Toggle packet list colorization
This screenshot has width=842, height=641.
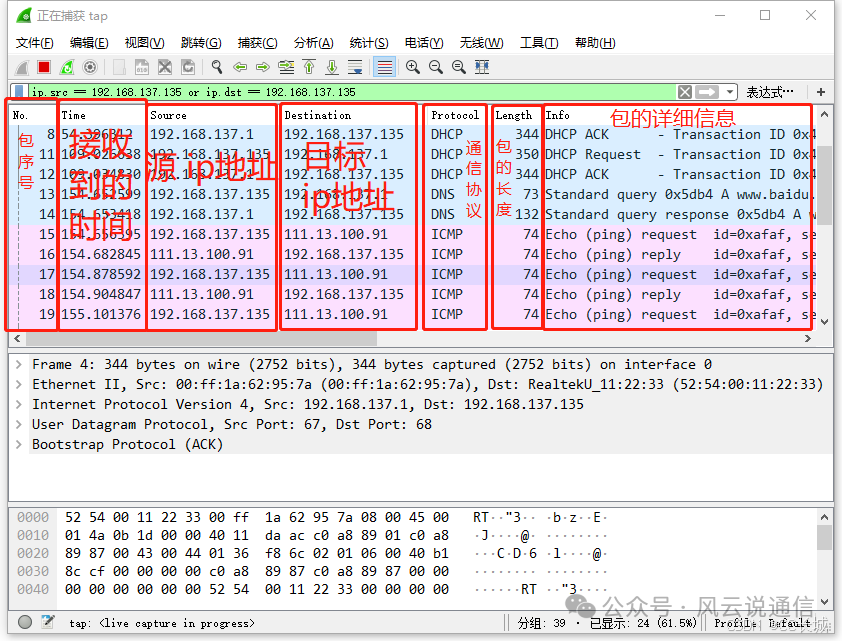click(x=384, y=67)
